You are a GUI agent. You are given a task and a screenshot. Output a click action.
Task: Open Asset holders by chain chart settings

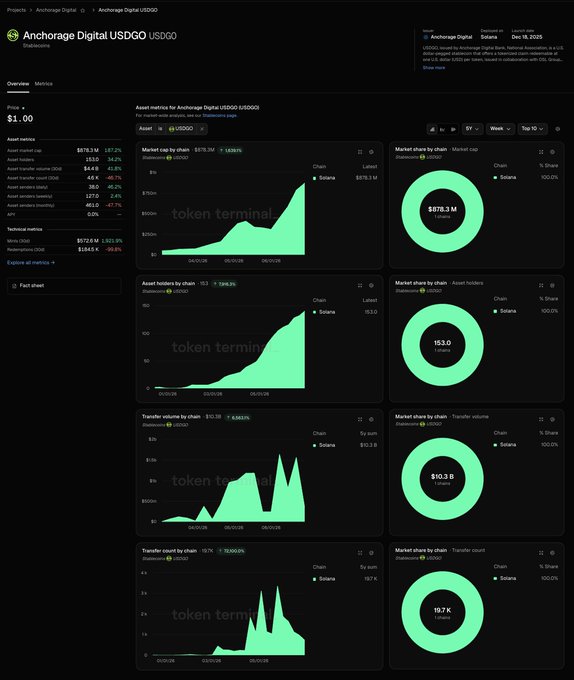click(x=371, y=285)
